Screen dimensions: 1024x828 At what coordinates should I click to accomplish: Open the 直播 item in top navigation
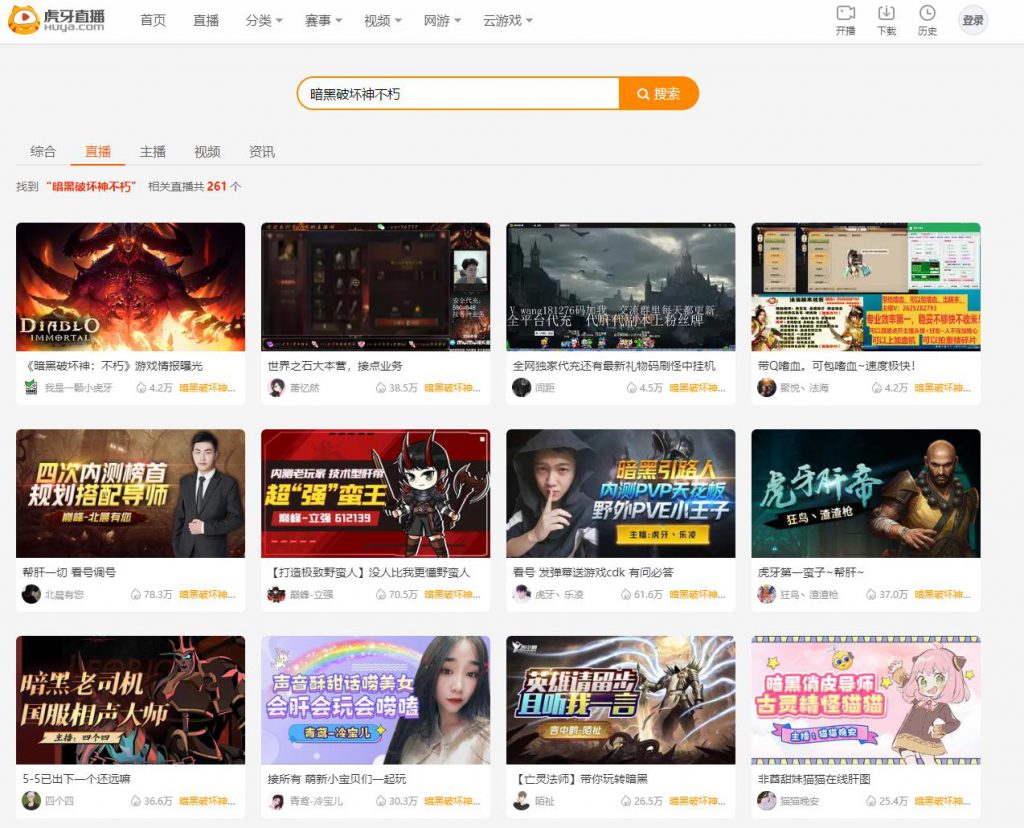tap(206, 21)
